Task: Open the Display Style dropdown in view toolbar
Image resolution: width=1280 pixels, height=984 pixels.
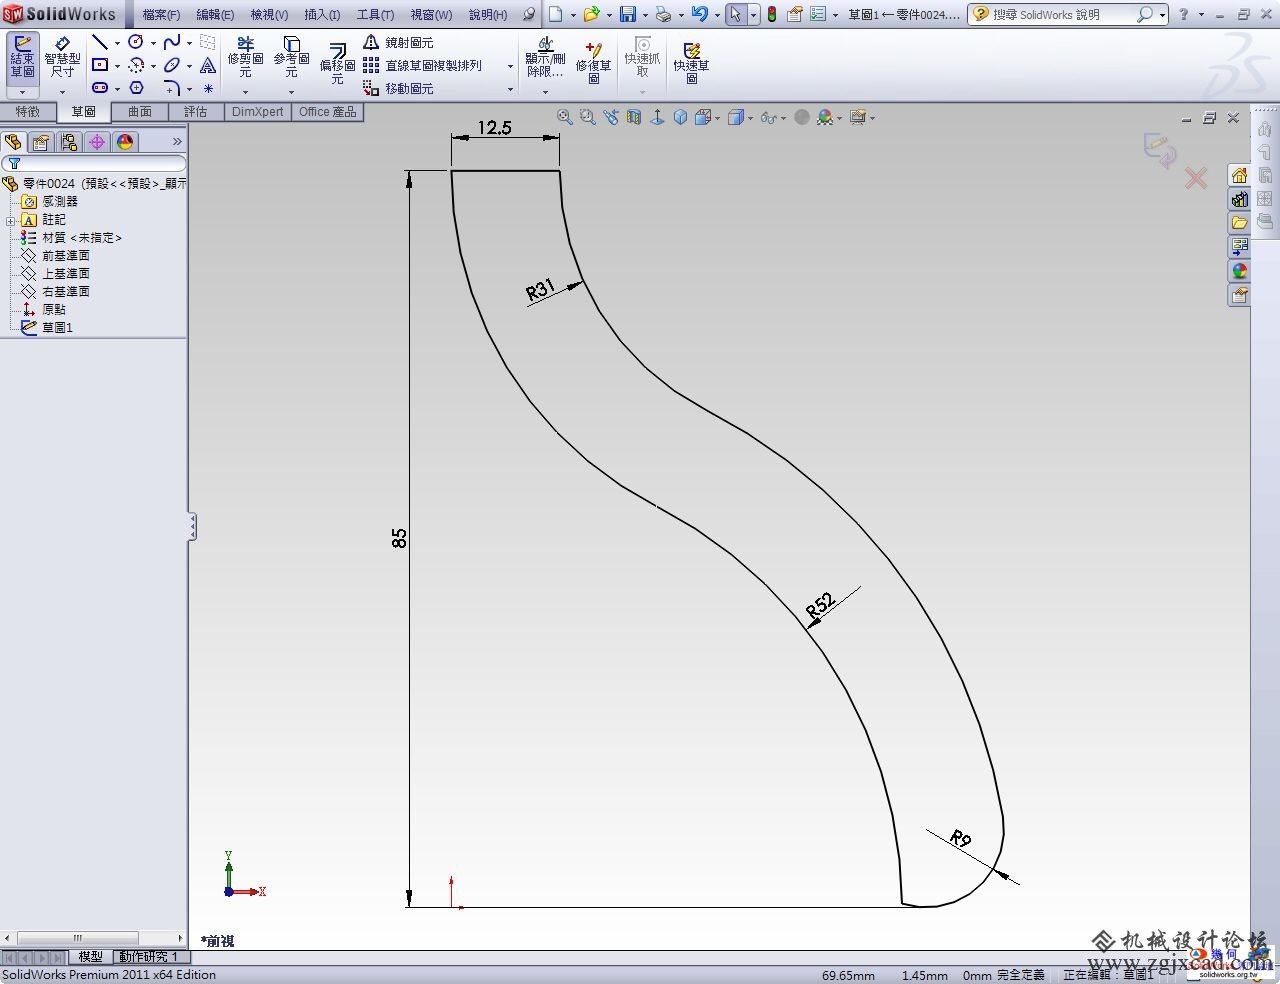Action: (x=749, y=118)
